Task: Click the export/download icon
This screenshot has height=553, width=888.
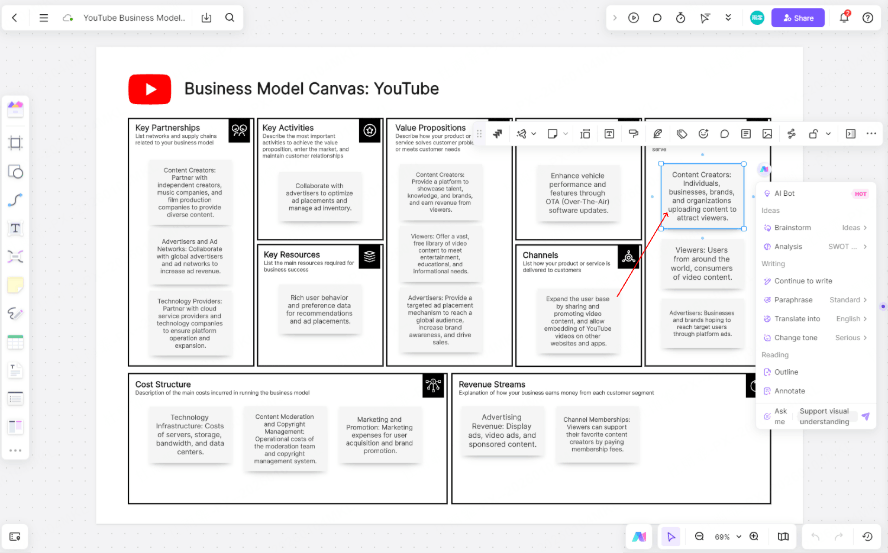Action: (x=206, y=18)
